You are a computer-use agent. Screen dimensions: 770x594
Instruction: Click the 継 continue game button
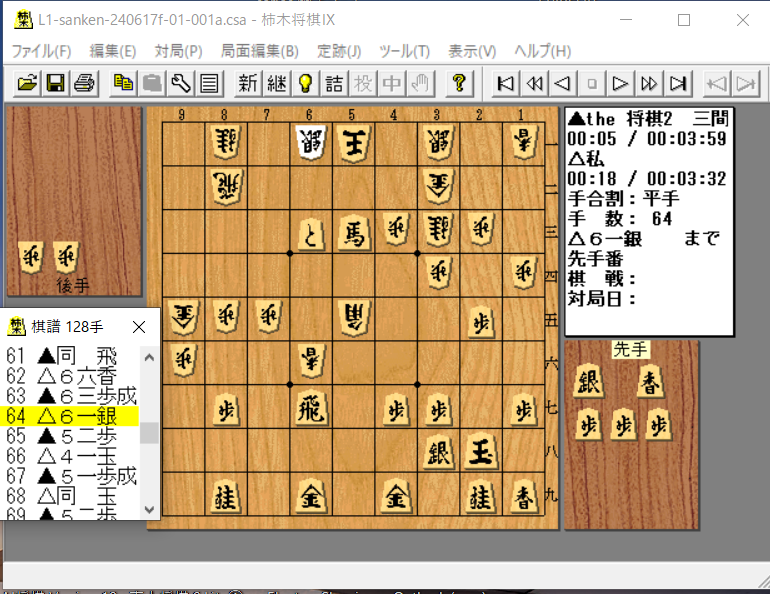point(276,83)
